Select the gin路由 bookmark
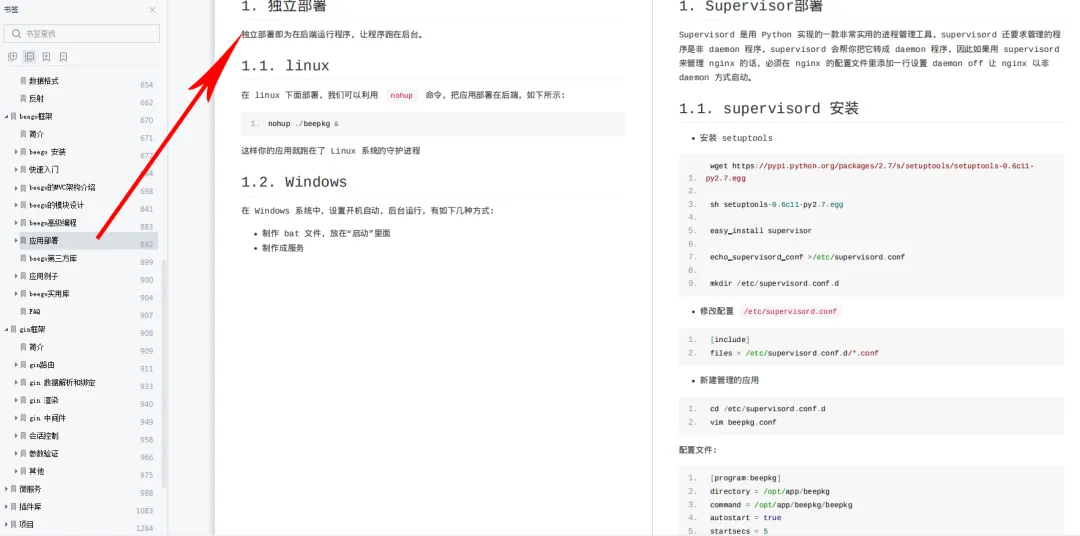This screenshot has width=1080, height=536. pos(41,365)
